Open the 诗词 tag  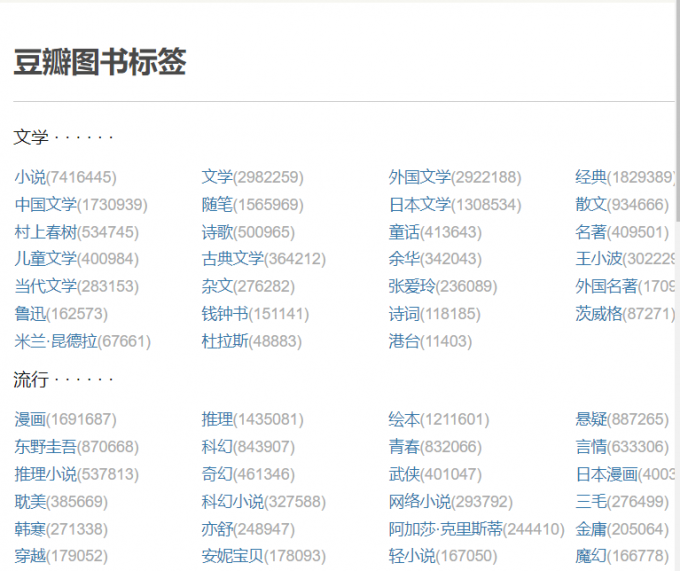coord(404,313)
